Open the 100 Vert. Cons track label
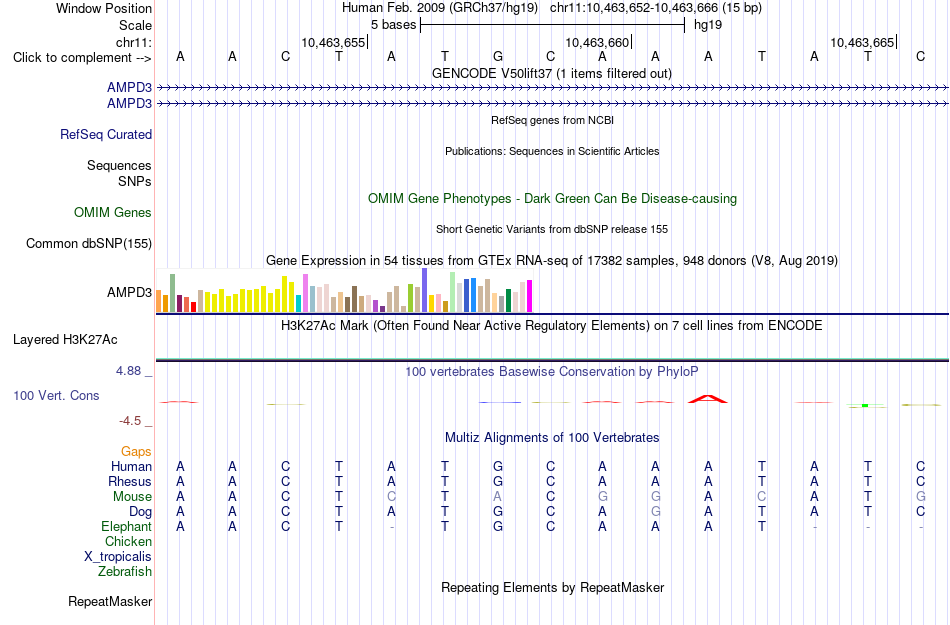The image size is (950, 625). click(56, 395)
